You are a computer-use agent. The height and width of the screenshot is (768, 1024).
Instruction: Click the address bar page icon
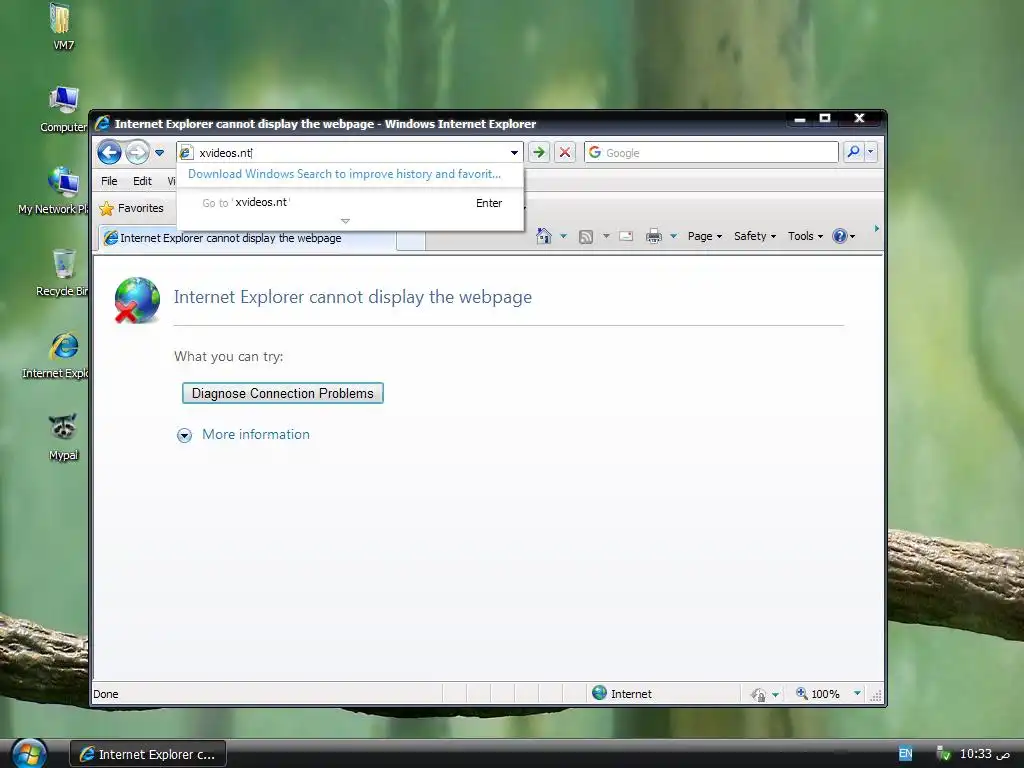(186, 153)
